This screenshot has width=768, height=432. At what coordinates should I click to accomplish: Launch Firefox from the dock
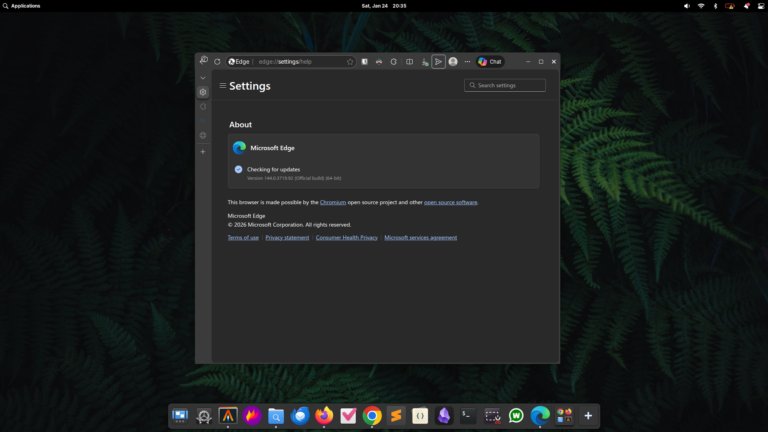coord(324,415)
